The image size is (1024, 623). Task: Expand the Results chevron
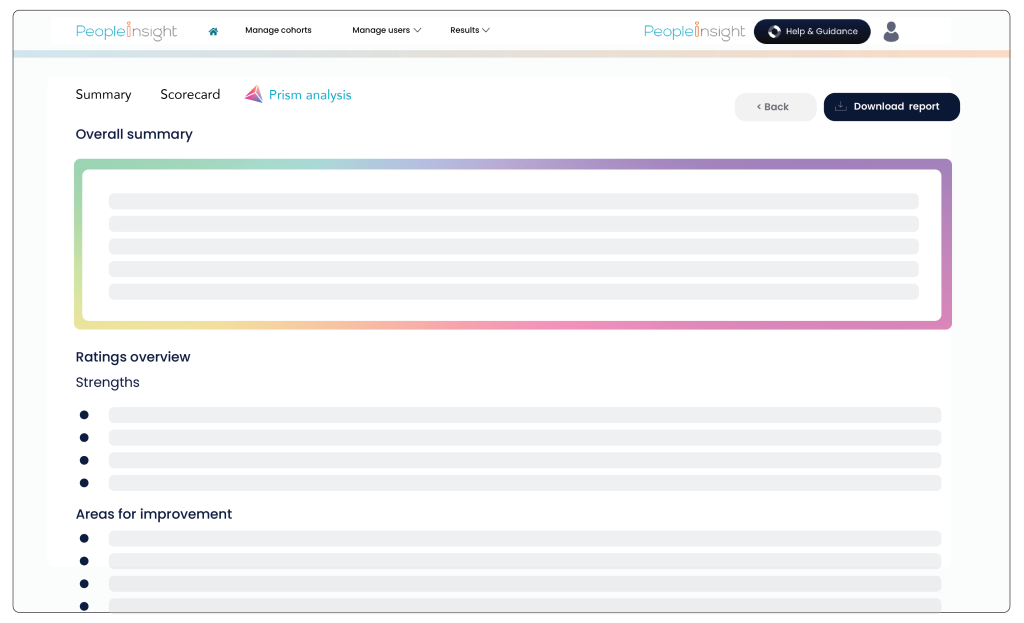pyautogui.click(x=486, y=30)
